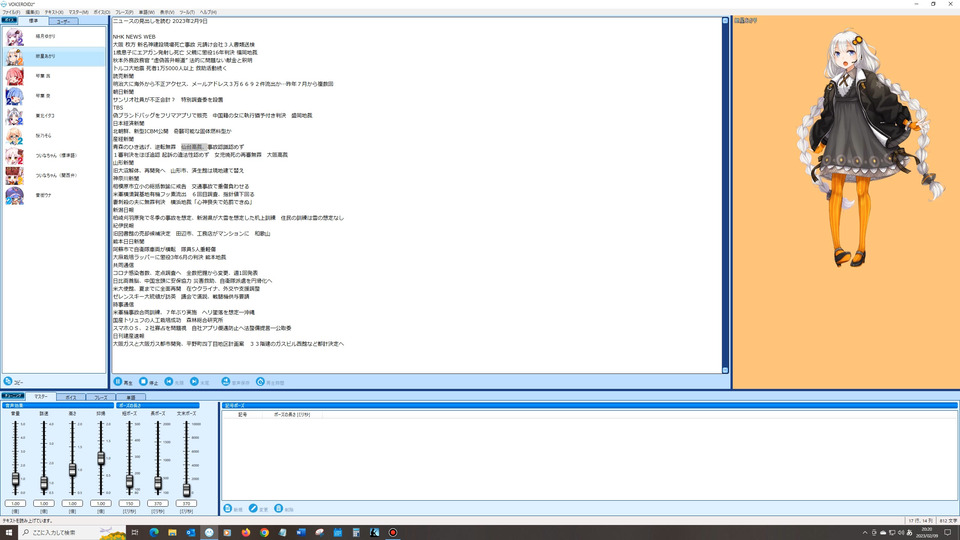The height and width of the screenshot is (540, 960).
Task: Switch to the 単語 tuning tab
Action: pyautogui.click(x=130, y=397)
